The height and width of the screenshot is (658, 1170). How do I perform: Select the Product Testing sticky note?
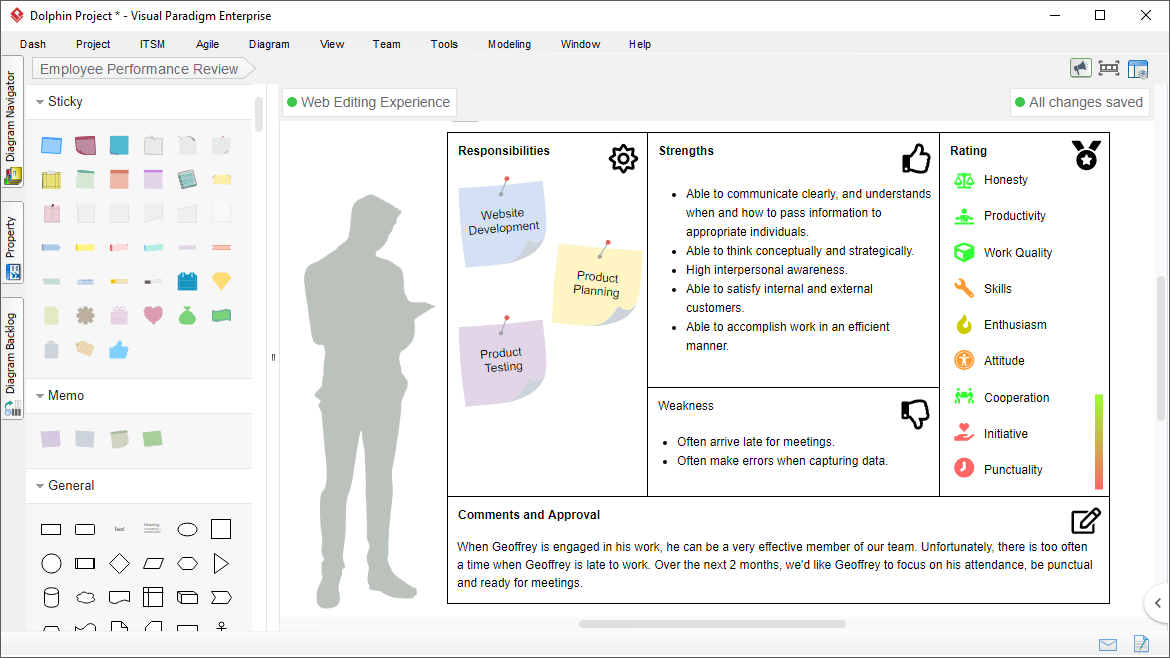click(x=502, y=361)
